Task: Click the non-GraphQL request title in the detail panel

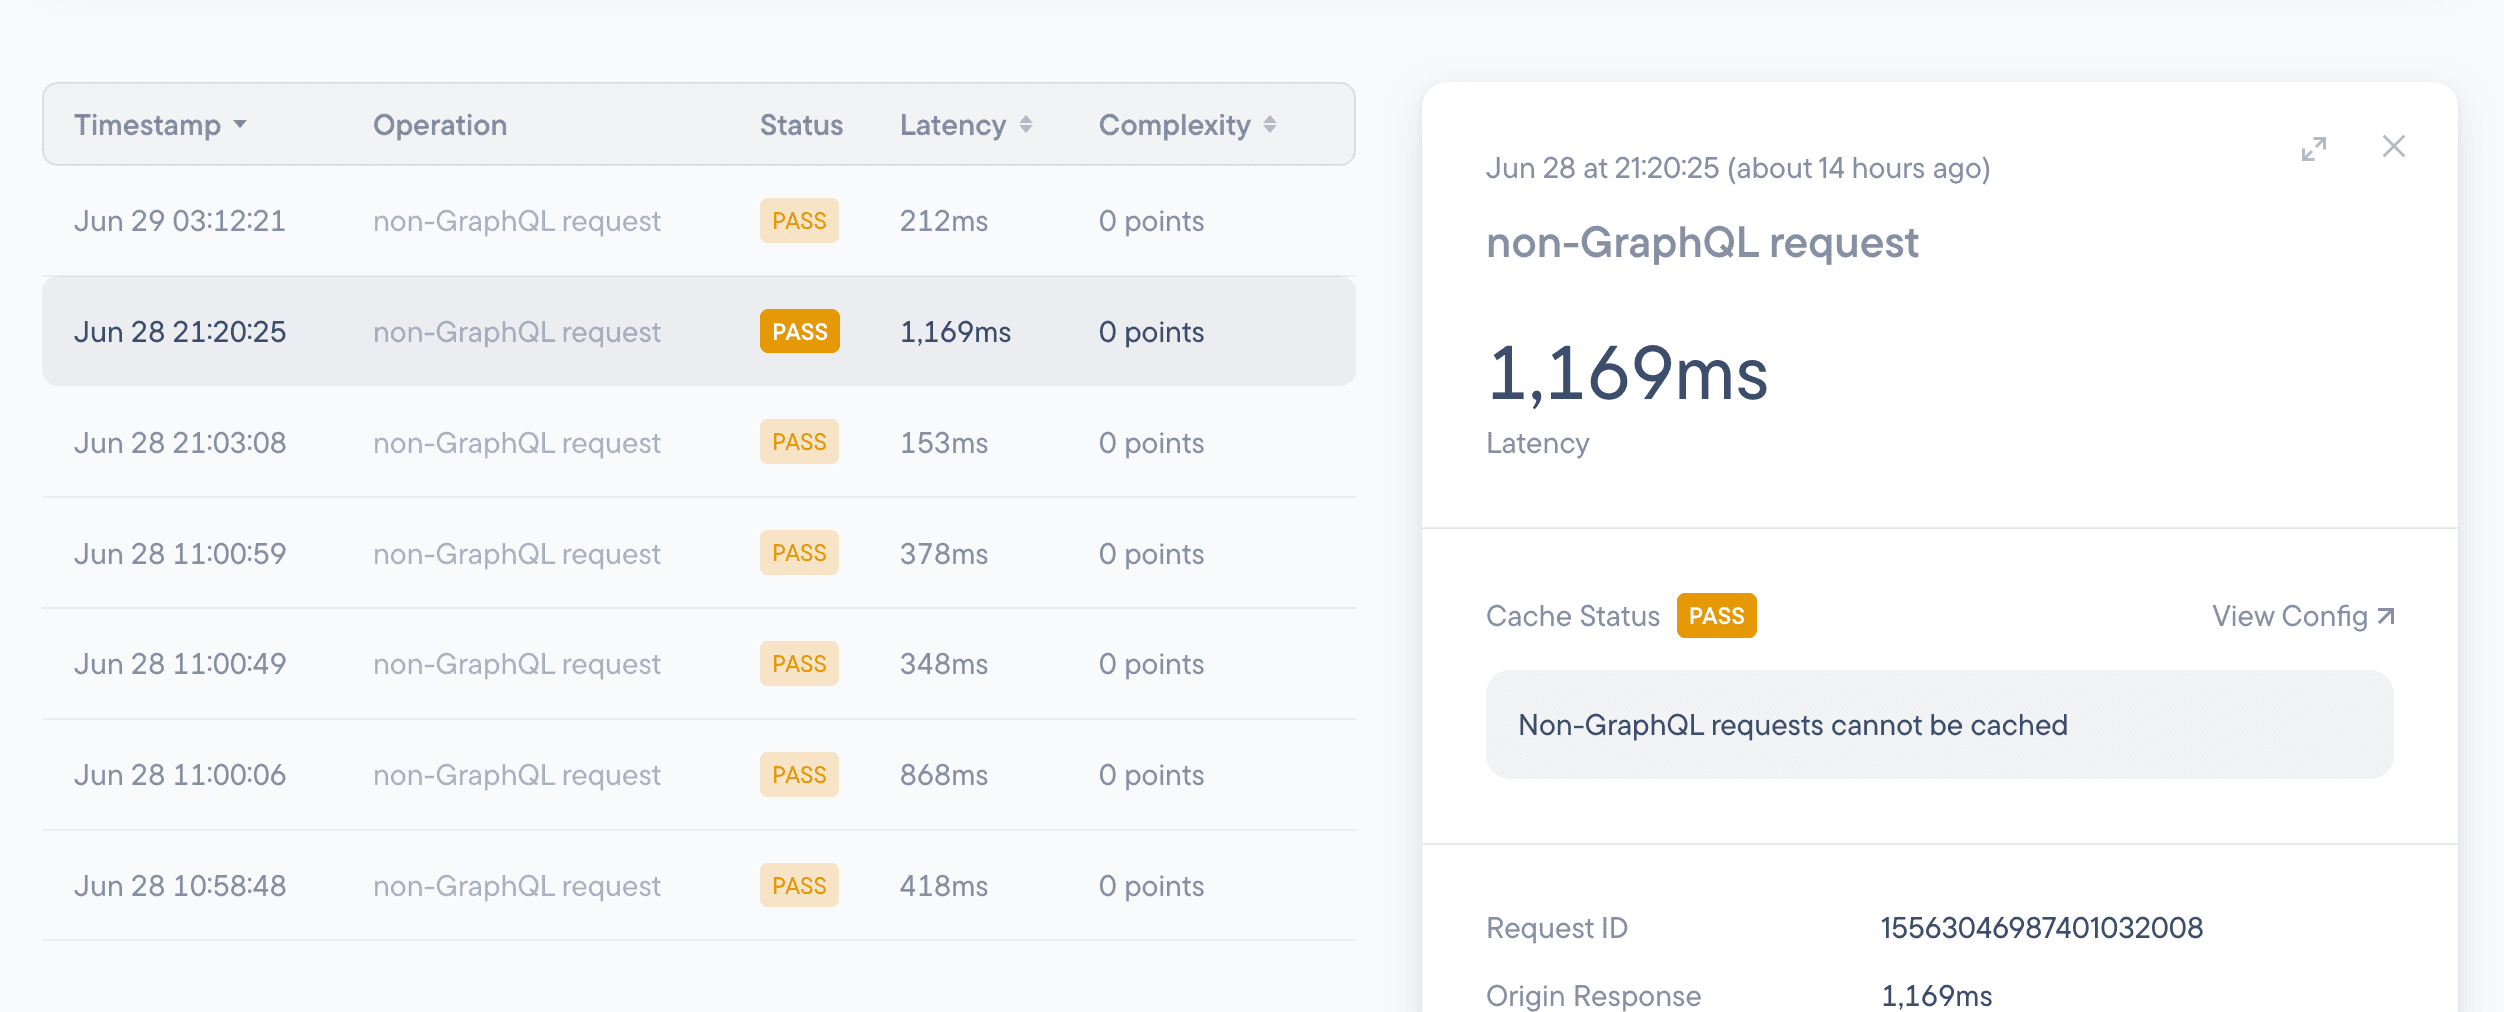Action: [x=1702, y=242]
